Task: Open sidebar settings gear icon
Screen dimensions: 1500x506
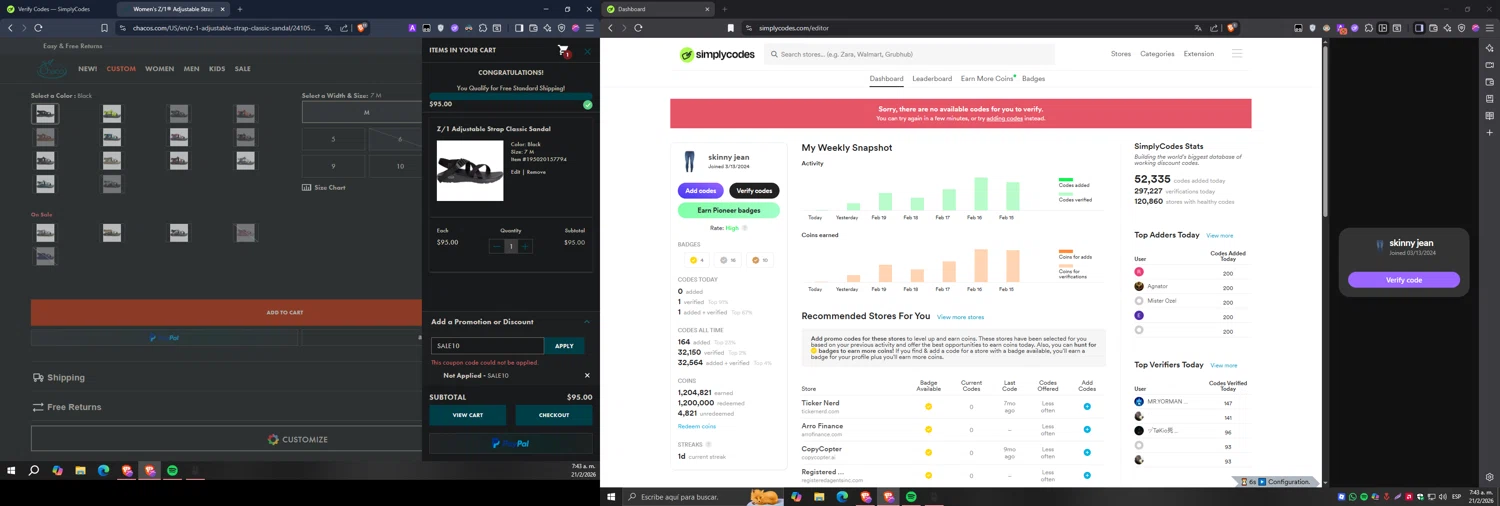Action: [x=1489, y=478]
